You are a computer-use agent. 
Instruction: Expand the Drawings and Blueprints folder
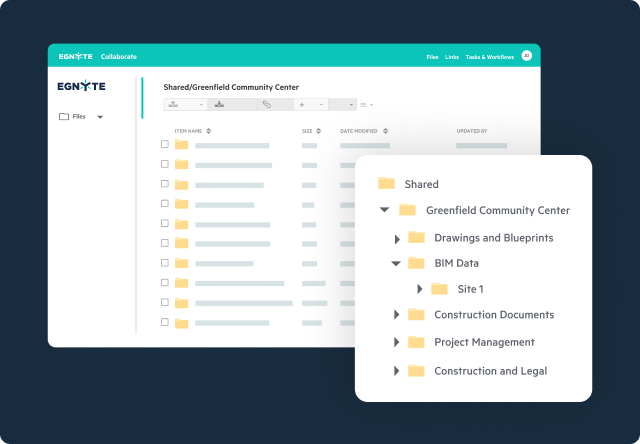(397, 238)
